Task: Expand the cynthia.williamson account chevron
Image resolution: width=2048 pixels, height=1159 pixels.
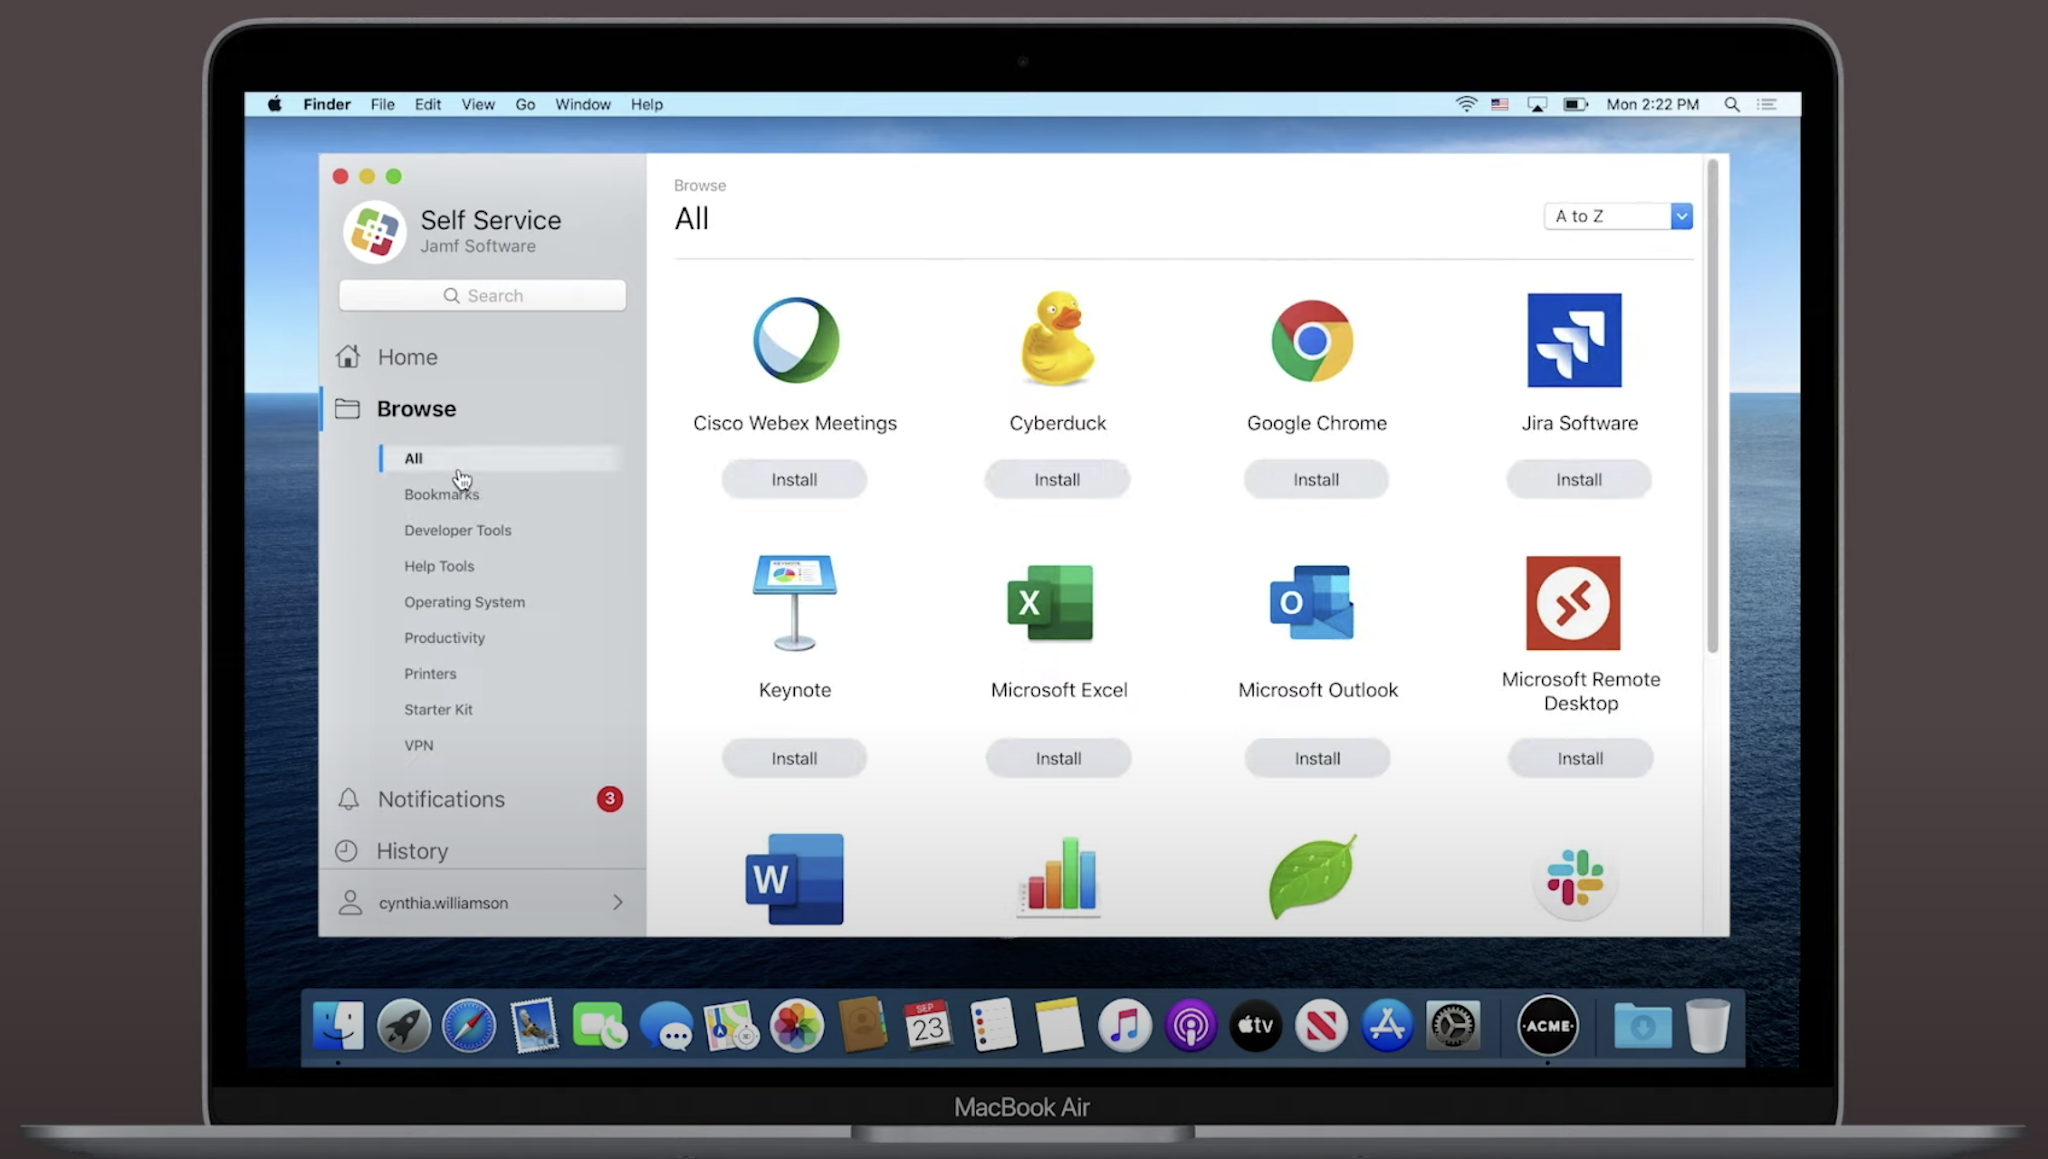Action: tap(618, 902)
